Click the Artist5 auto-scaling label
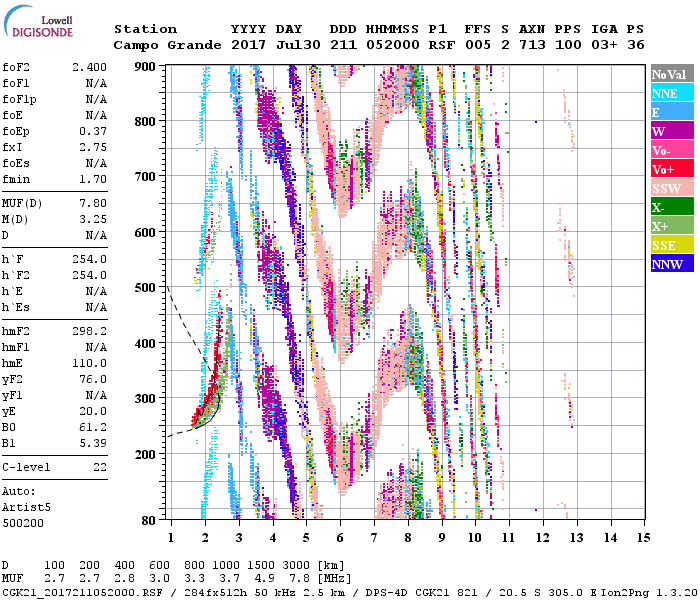Screen dimensions: 700x600 26,507
